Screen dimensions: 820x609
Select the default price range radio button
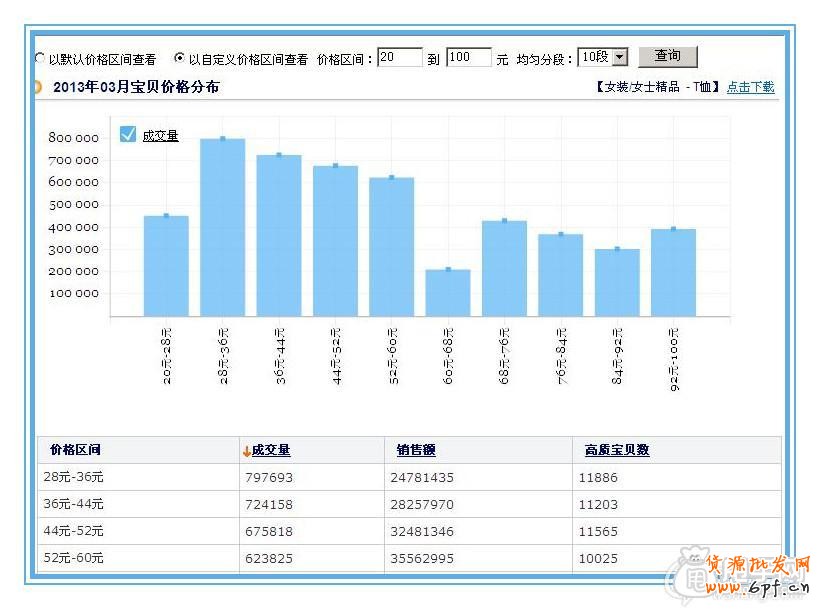coord(39,59)
